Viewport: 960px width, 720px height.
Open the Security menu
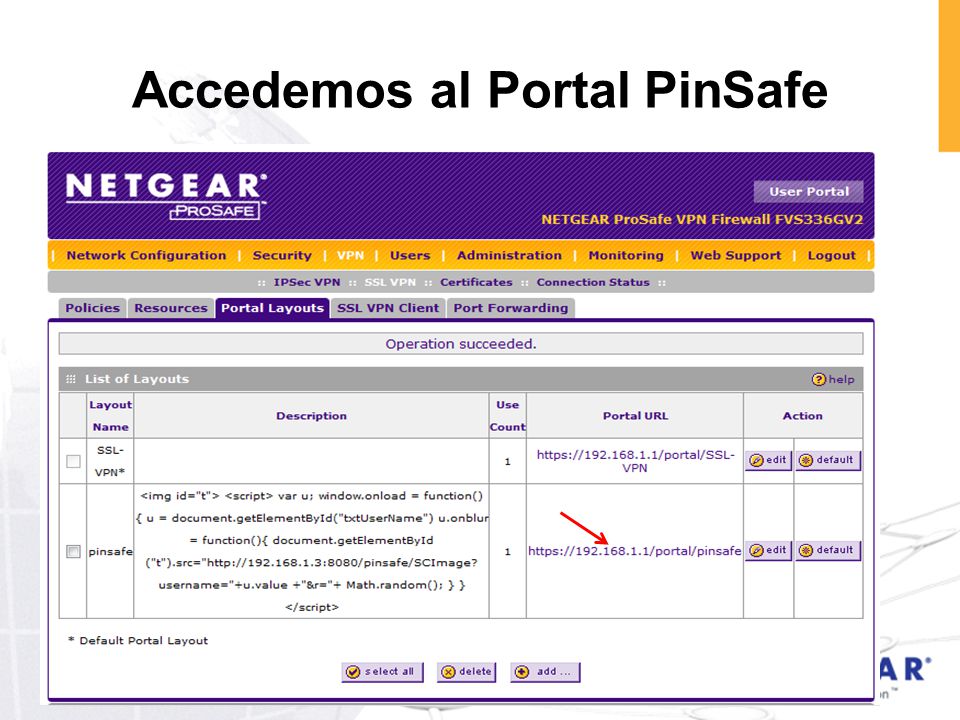pyautogui.click(x=282, y=255)
